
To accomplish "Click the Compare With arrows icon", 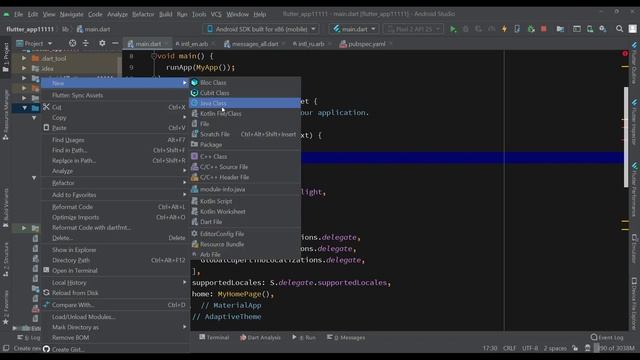I will coord(46,304).
